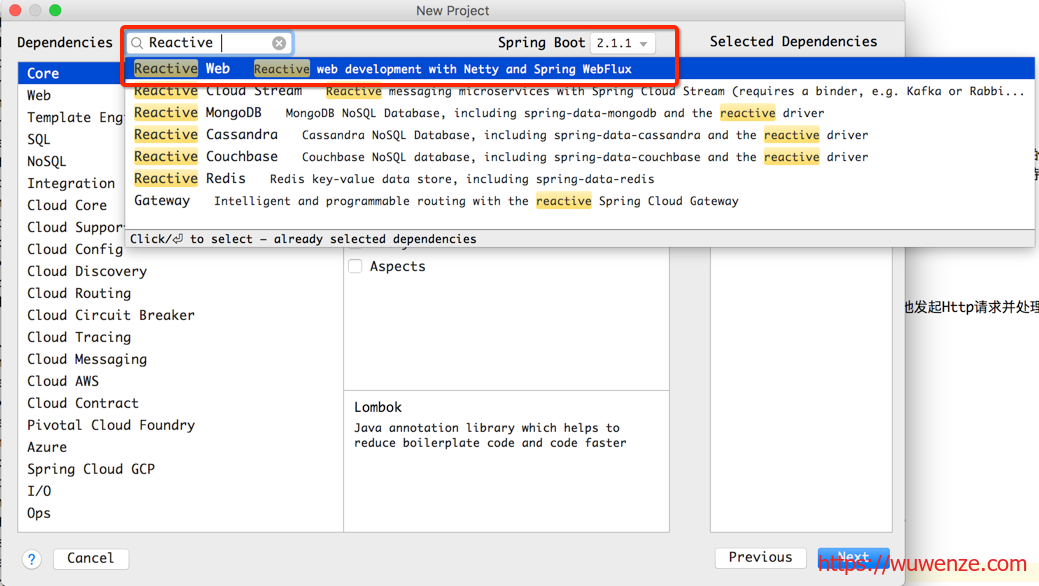Screen dimensions: 1039x586
Task: Open the Spring Boot version dropdown
Action: [622, 43]
